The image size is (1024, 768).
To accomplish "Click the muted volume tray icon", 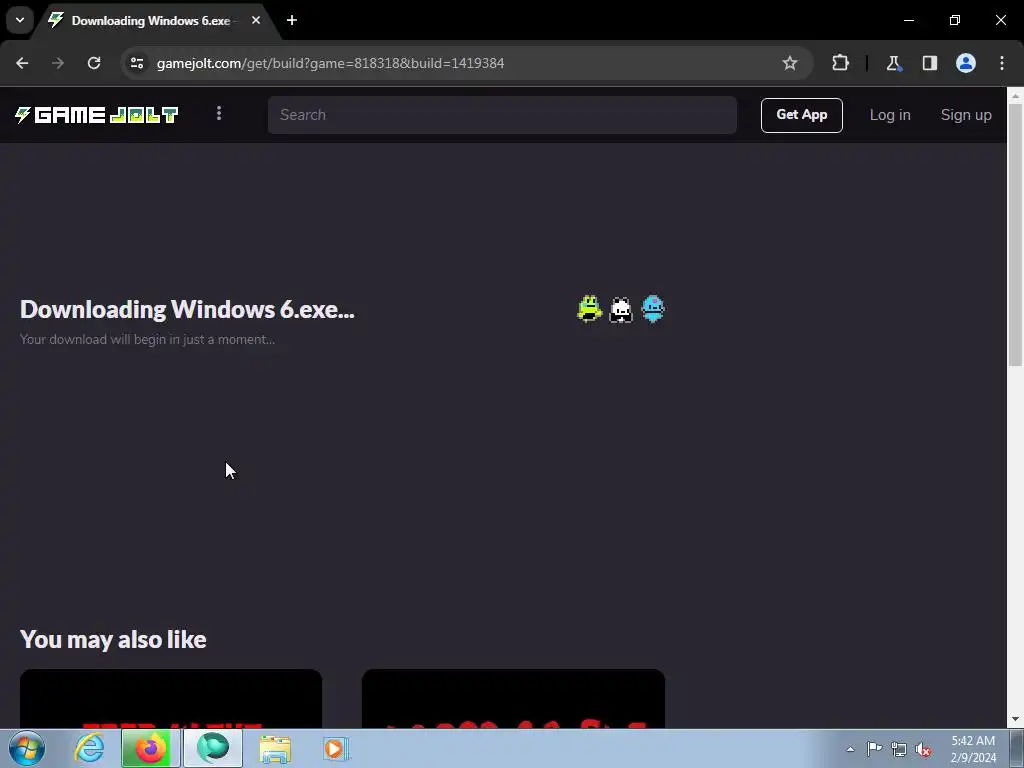I will pos(923,749).
